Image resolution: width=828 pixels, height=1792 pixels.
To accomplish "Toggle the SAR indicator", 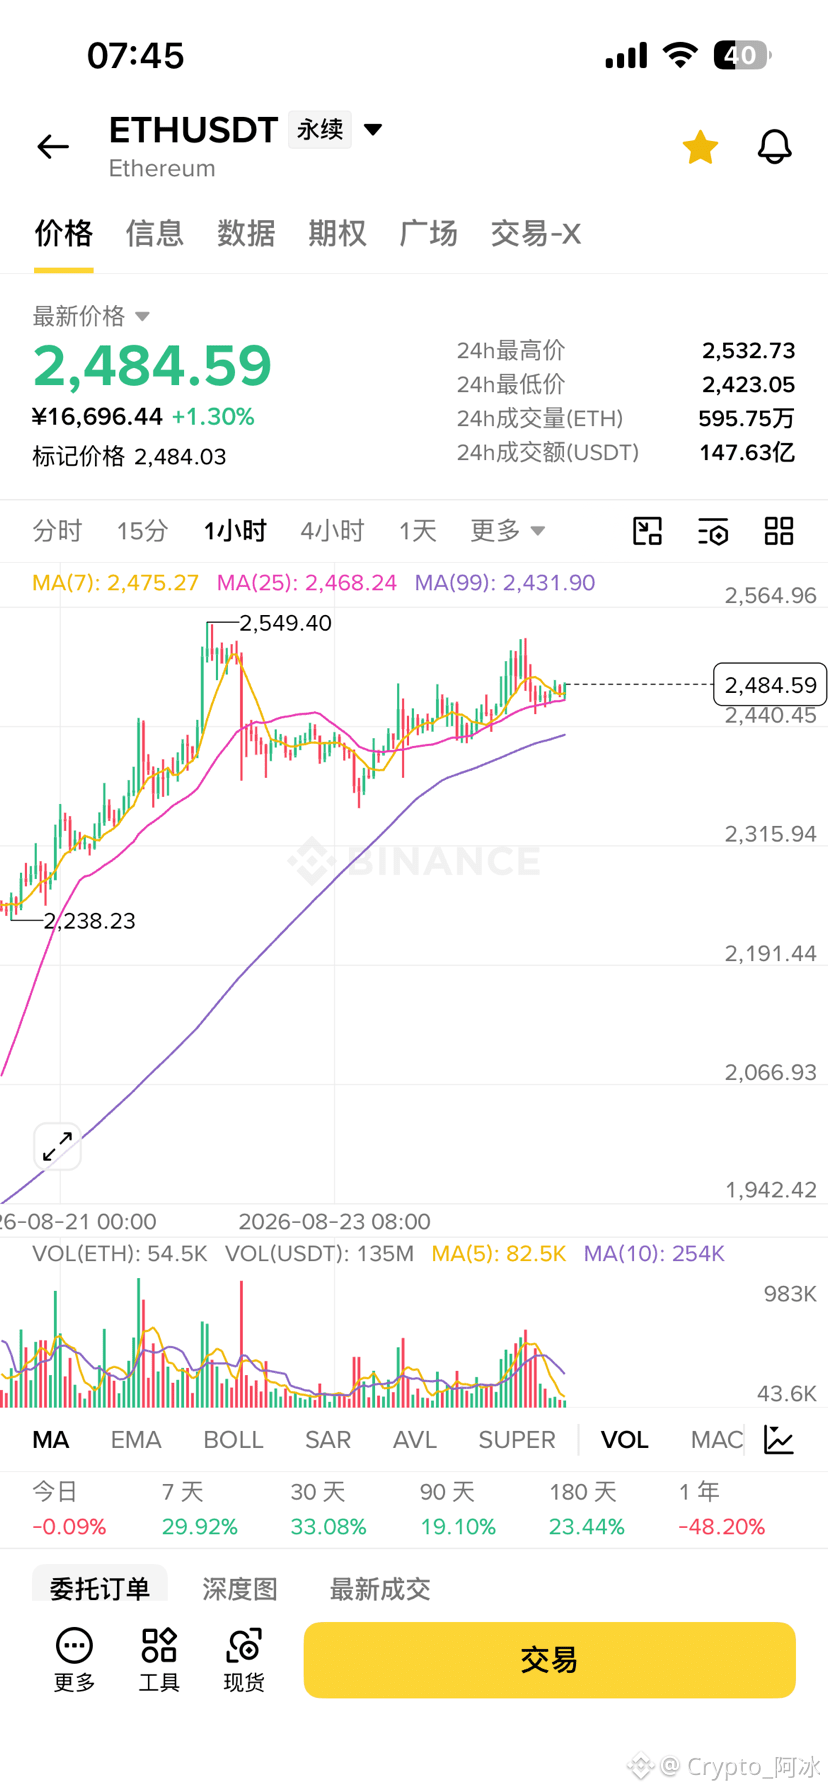I will (x=328, y=1439).
